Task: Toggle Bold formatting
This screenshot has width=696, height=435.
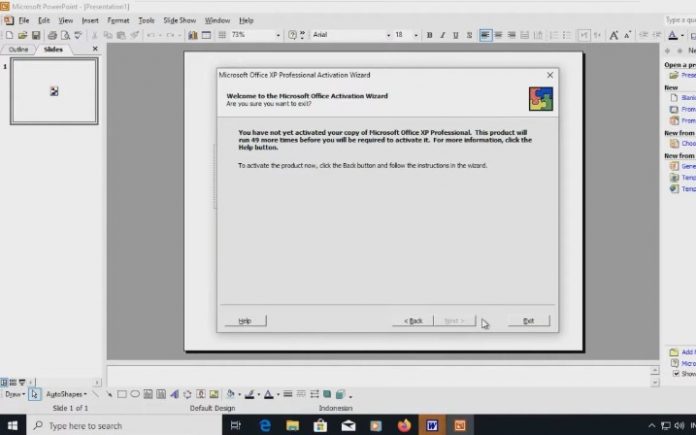Action: pyautogui.click(x=429, y=35)
